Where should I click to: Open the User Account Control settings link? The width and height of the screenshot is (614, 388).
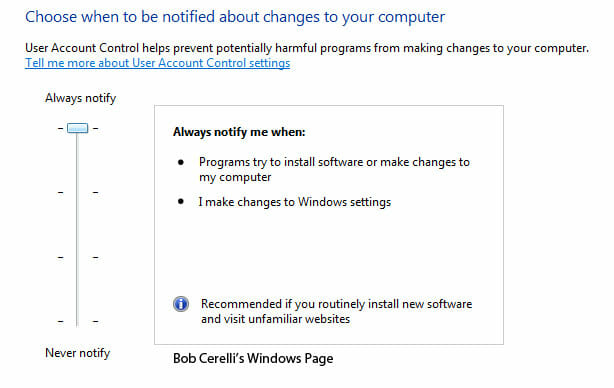[157, 63]
